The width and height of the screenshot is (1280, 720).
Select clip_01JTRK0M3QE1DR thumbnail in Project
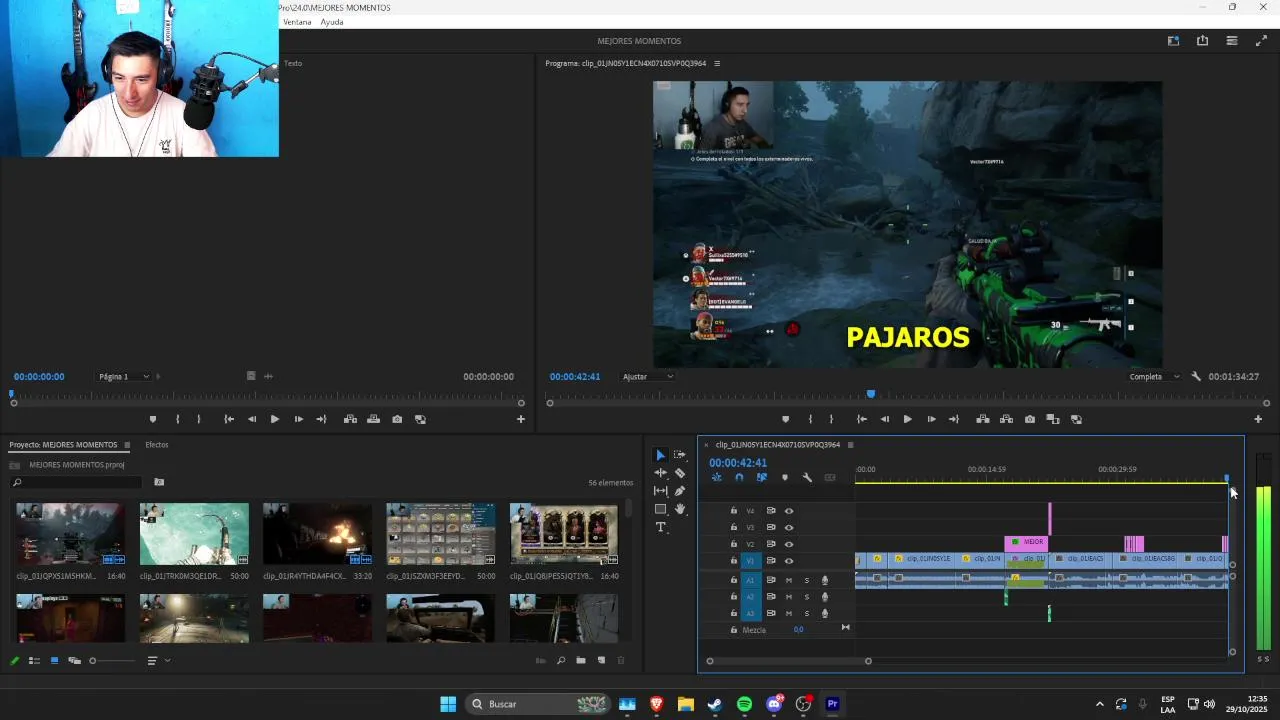[194, 534]
